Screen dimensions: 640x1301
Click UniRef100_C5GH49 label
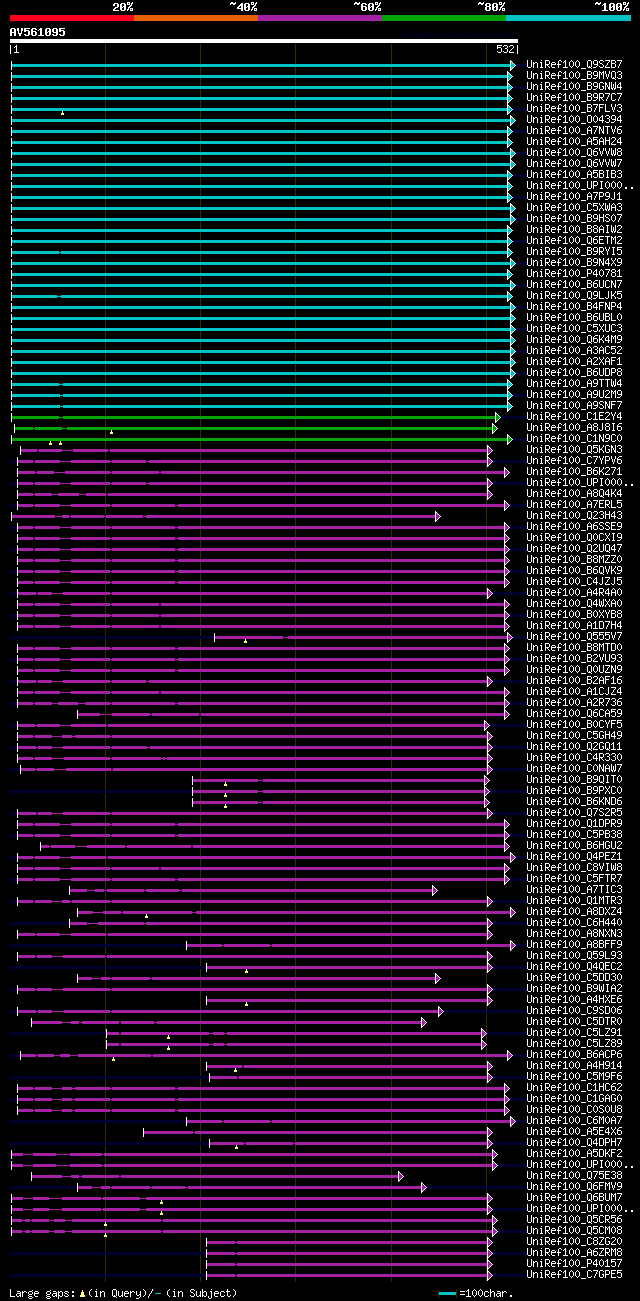(x=573, y=735)
